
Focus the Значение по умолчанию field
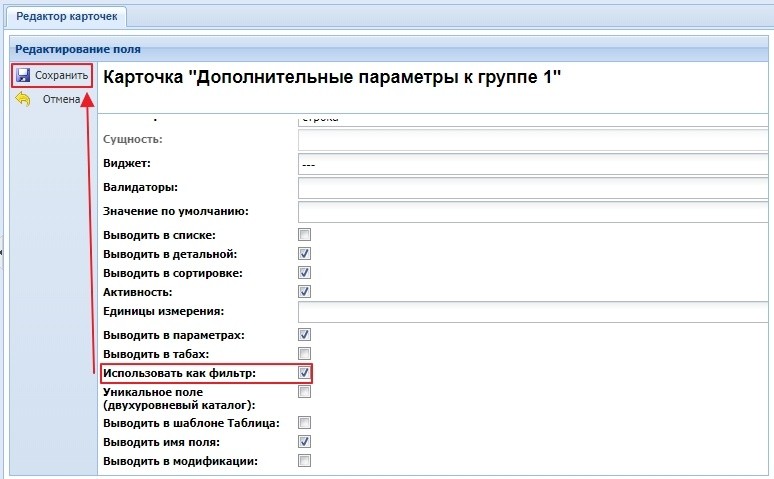click(535, 212)
